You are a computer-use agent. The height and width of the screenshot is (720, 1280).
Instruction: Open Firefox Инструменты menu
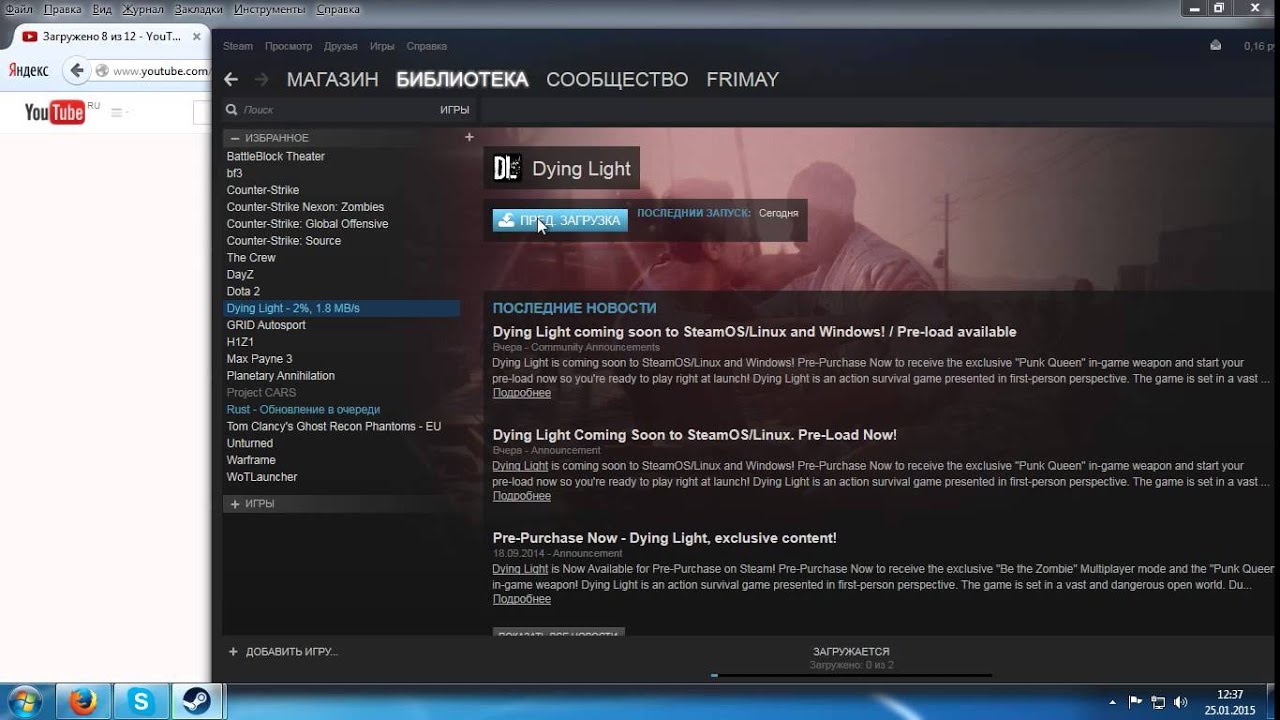[267, 9]
